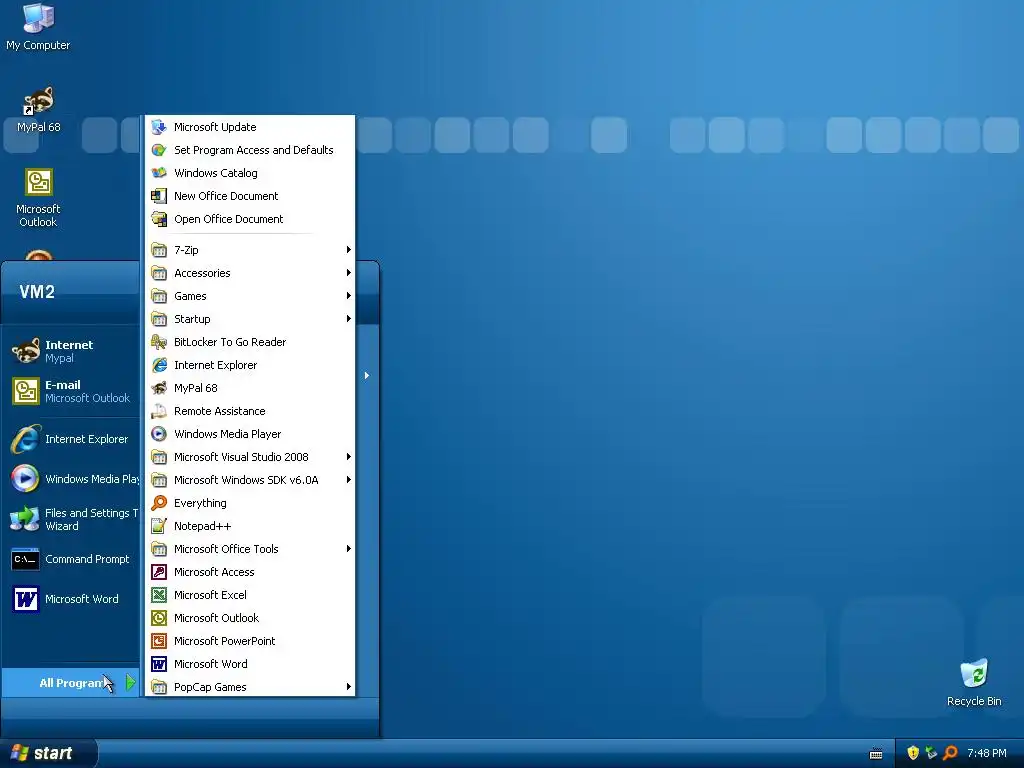Expand the Games submenu
The image size is (1024, 768).
[x=249, y=296]
